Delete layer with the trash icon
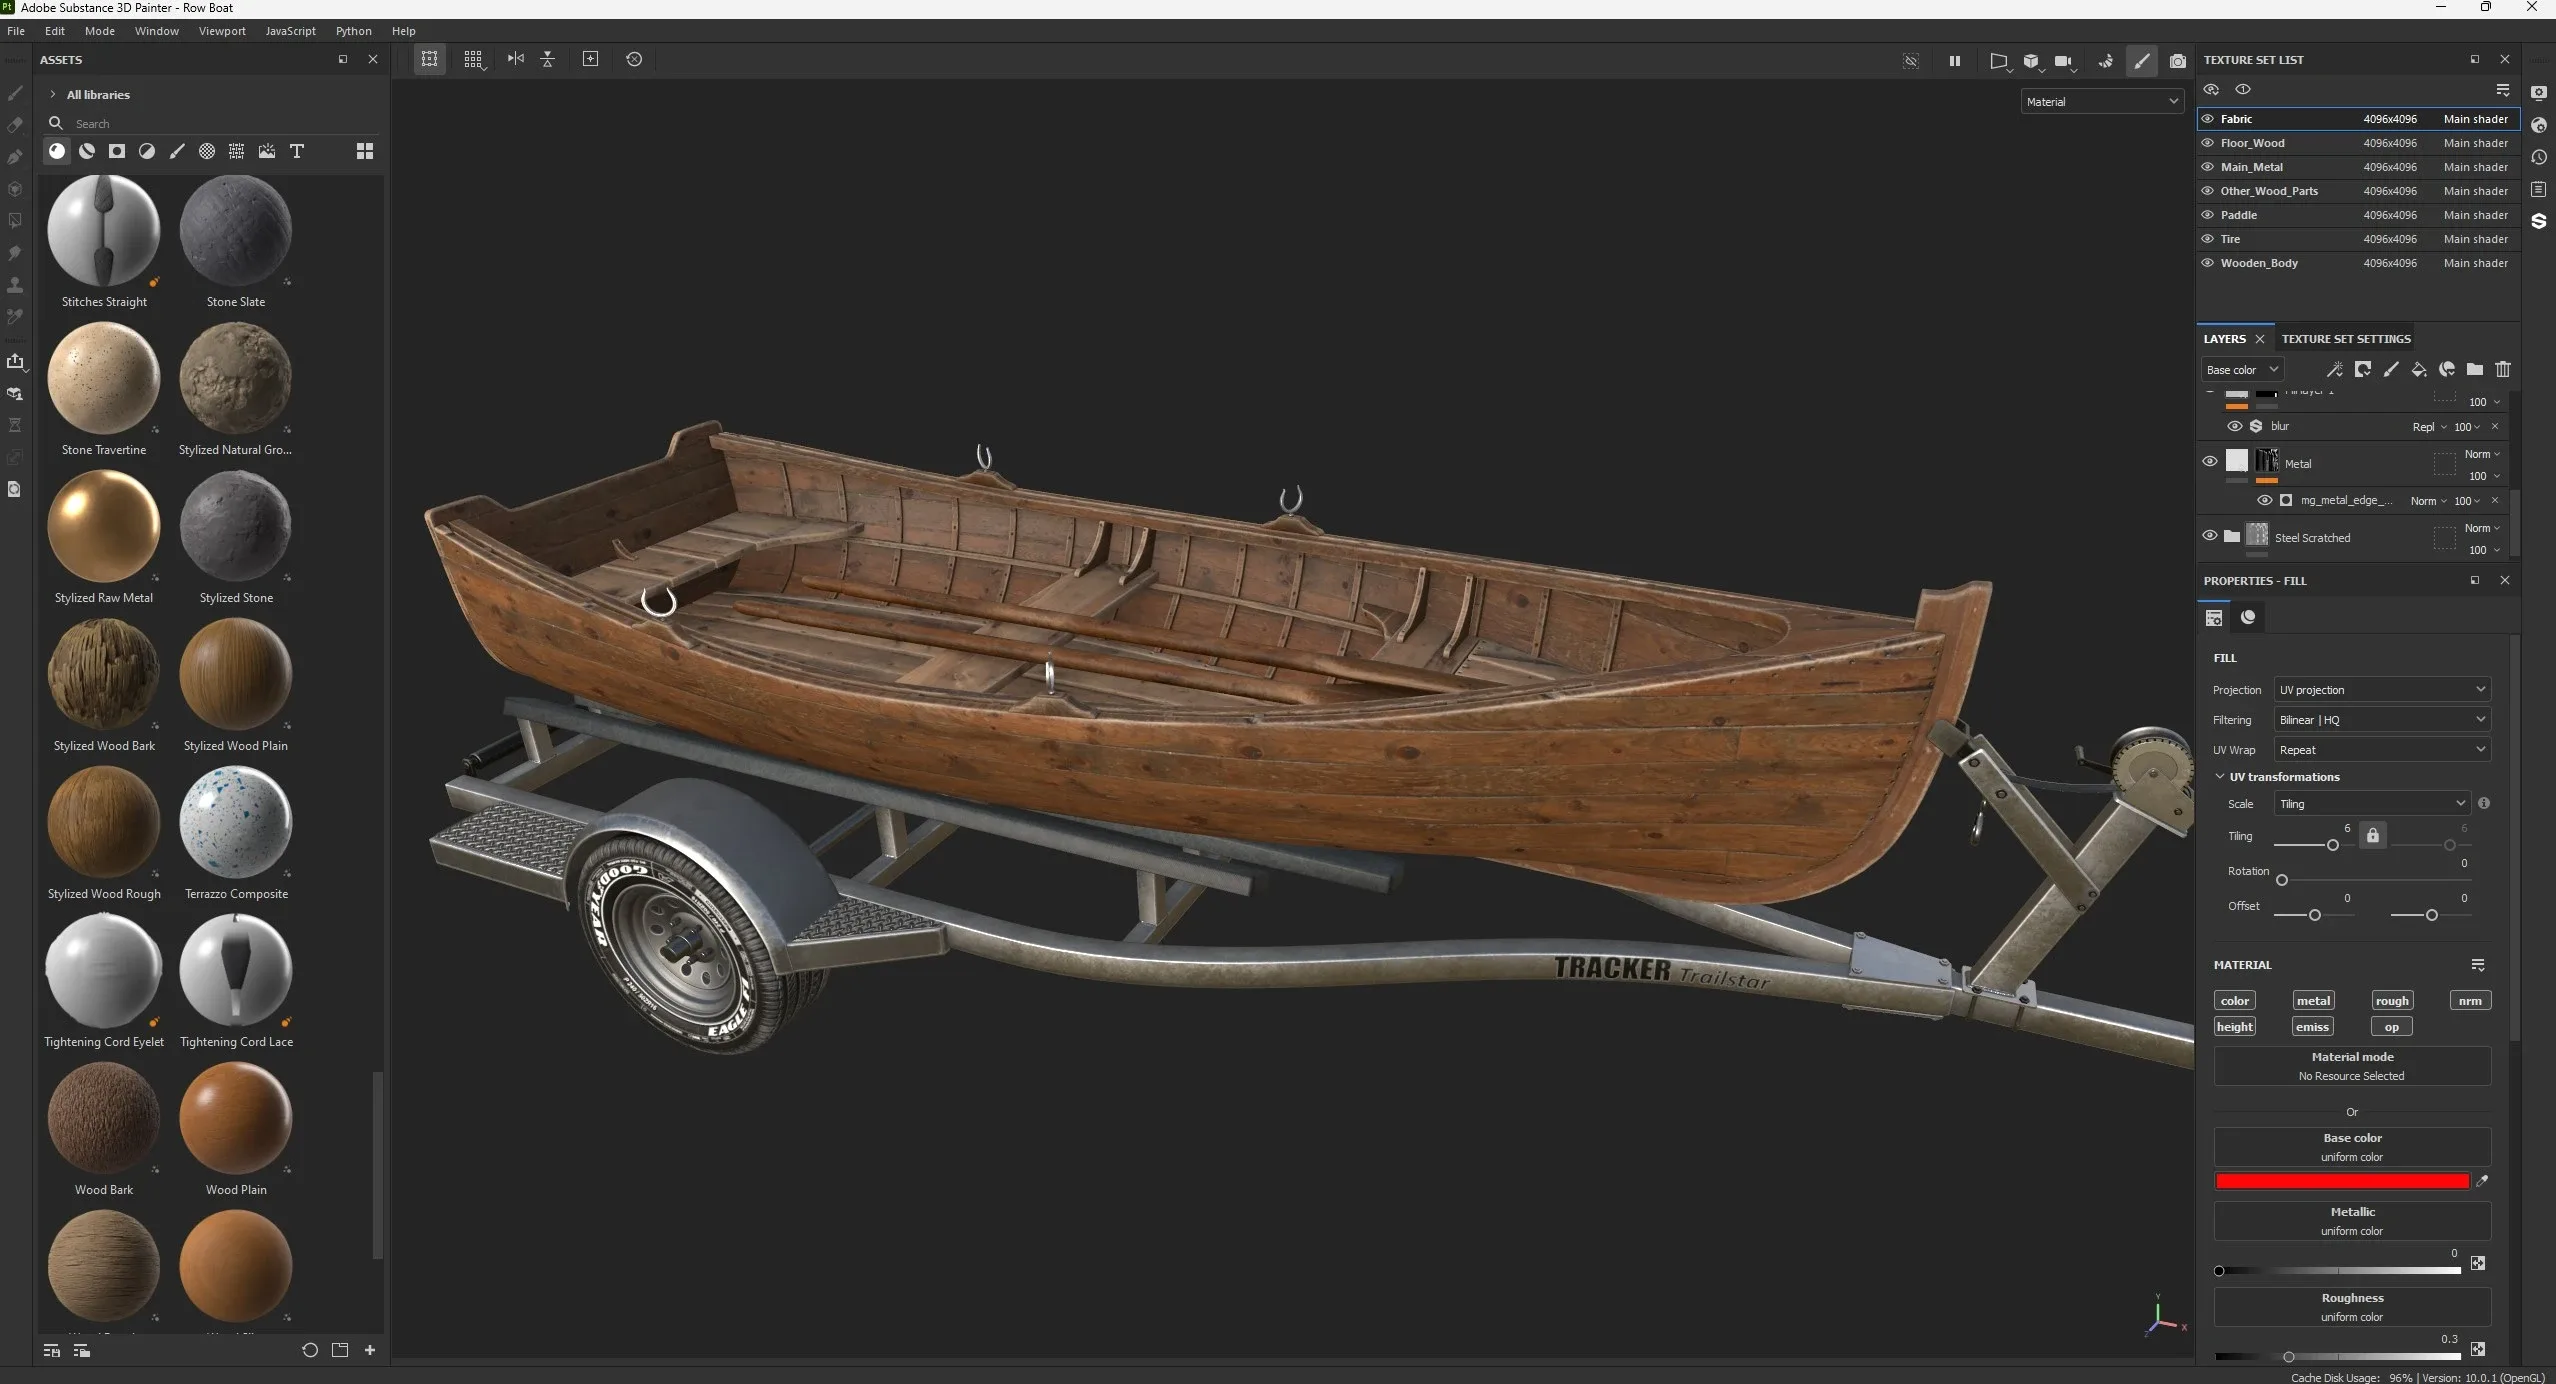2556x1384 pixels. pyautogui.click(x=2503, y=370)
